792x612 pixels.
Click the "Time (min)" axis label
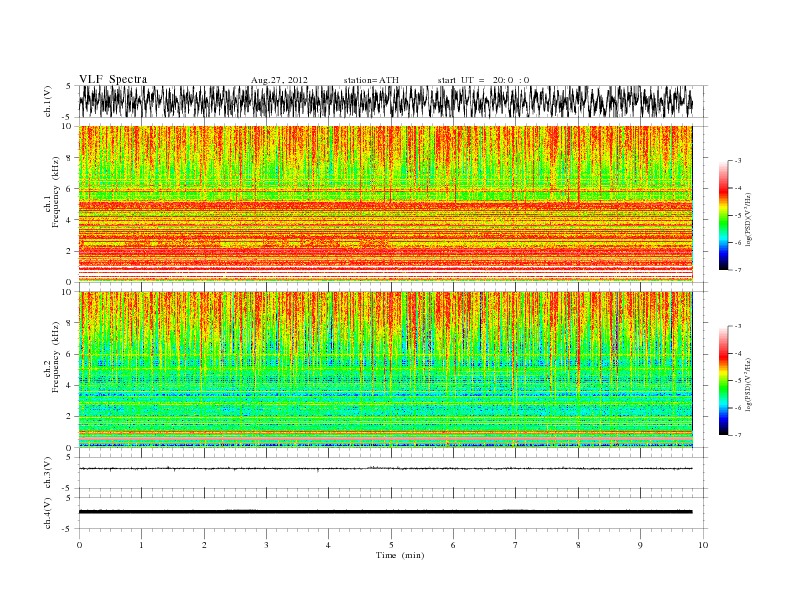tap(400, 555)
